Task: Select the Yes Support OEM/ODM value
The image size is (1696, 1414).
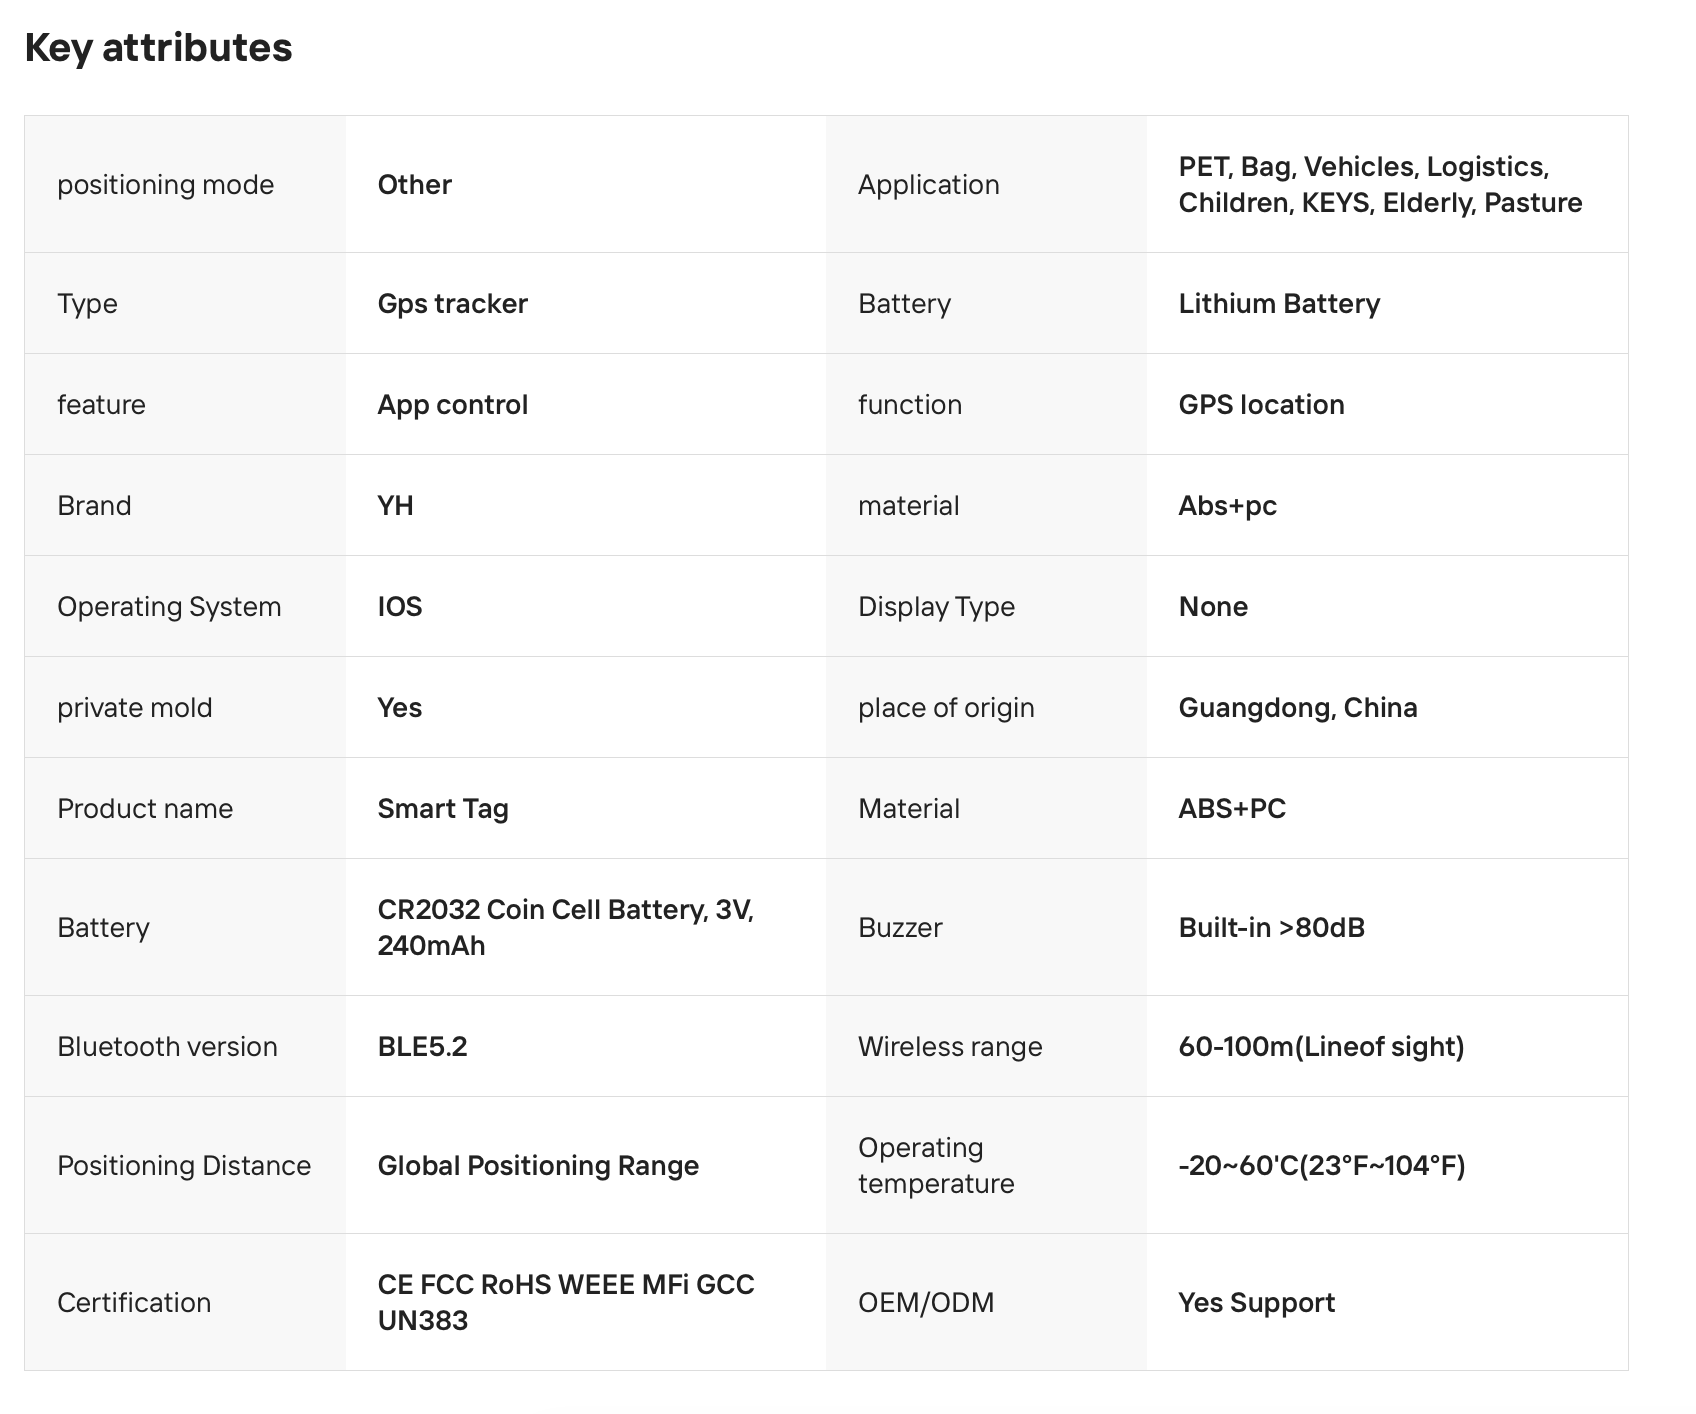Action: 1256,1302
